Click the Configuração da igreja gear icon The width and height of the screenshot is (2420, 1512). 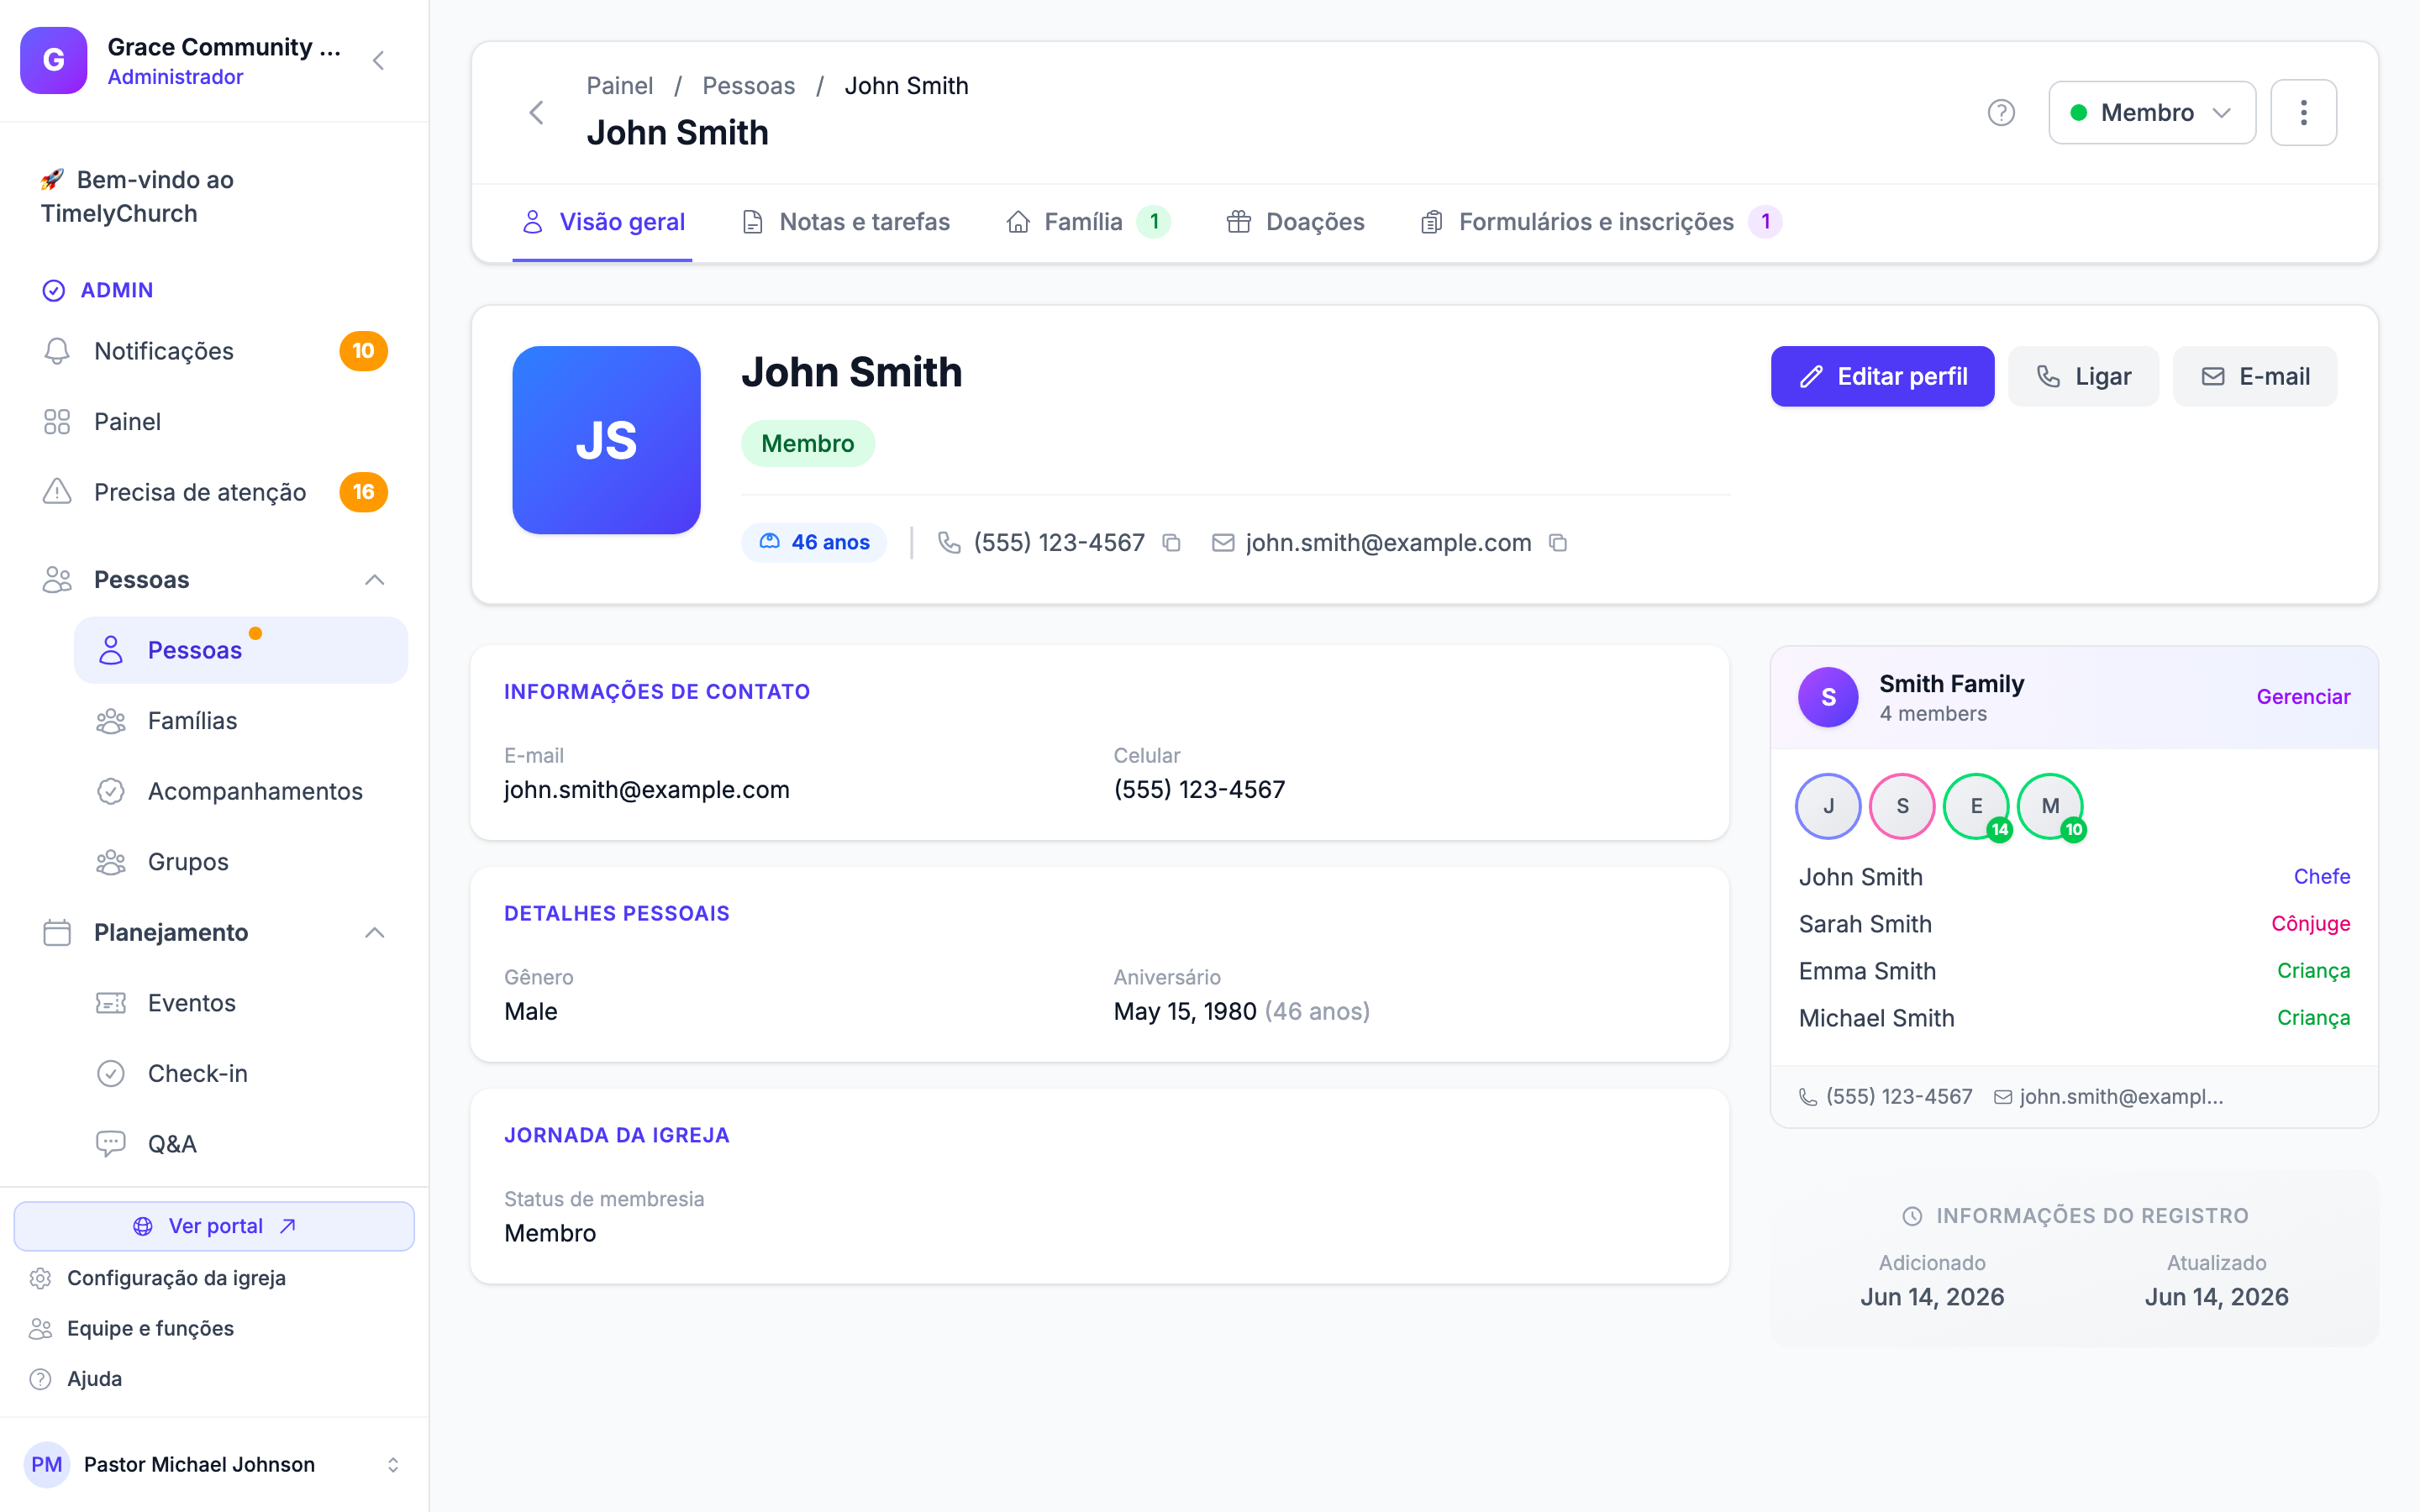40,1278
